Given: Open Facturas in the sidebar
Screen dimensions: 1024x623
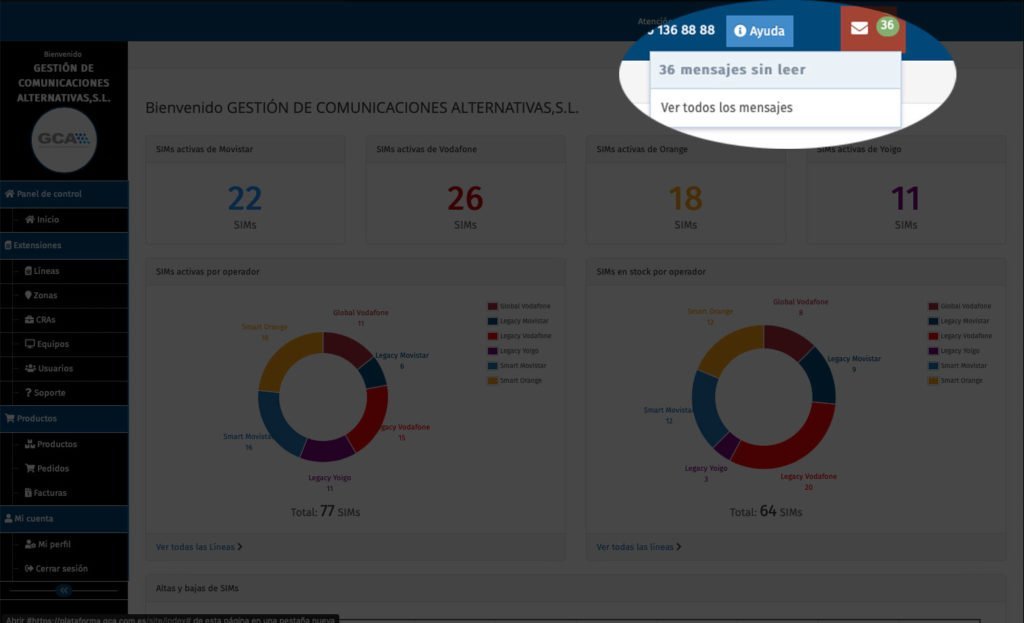Looking at the screenshot, I should coord(45,492).
